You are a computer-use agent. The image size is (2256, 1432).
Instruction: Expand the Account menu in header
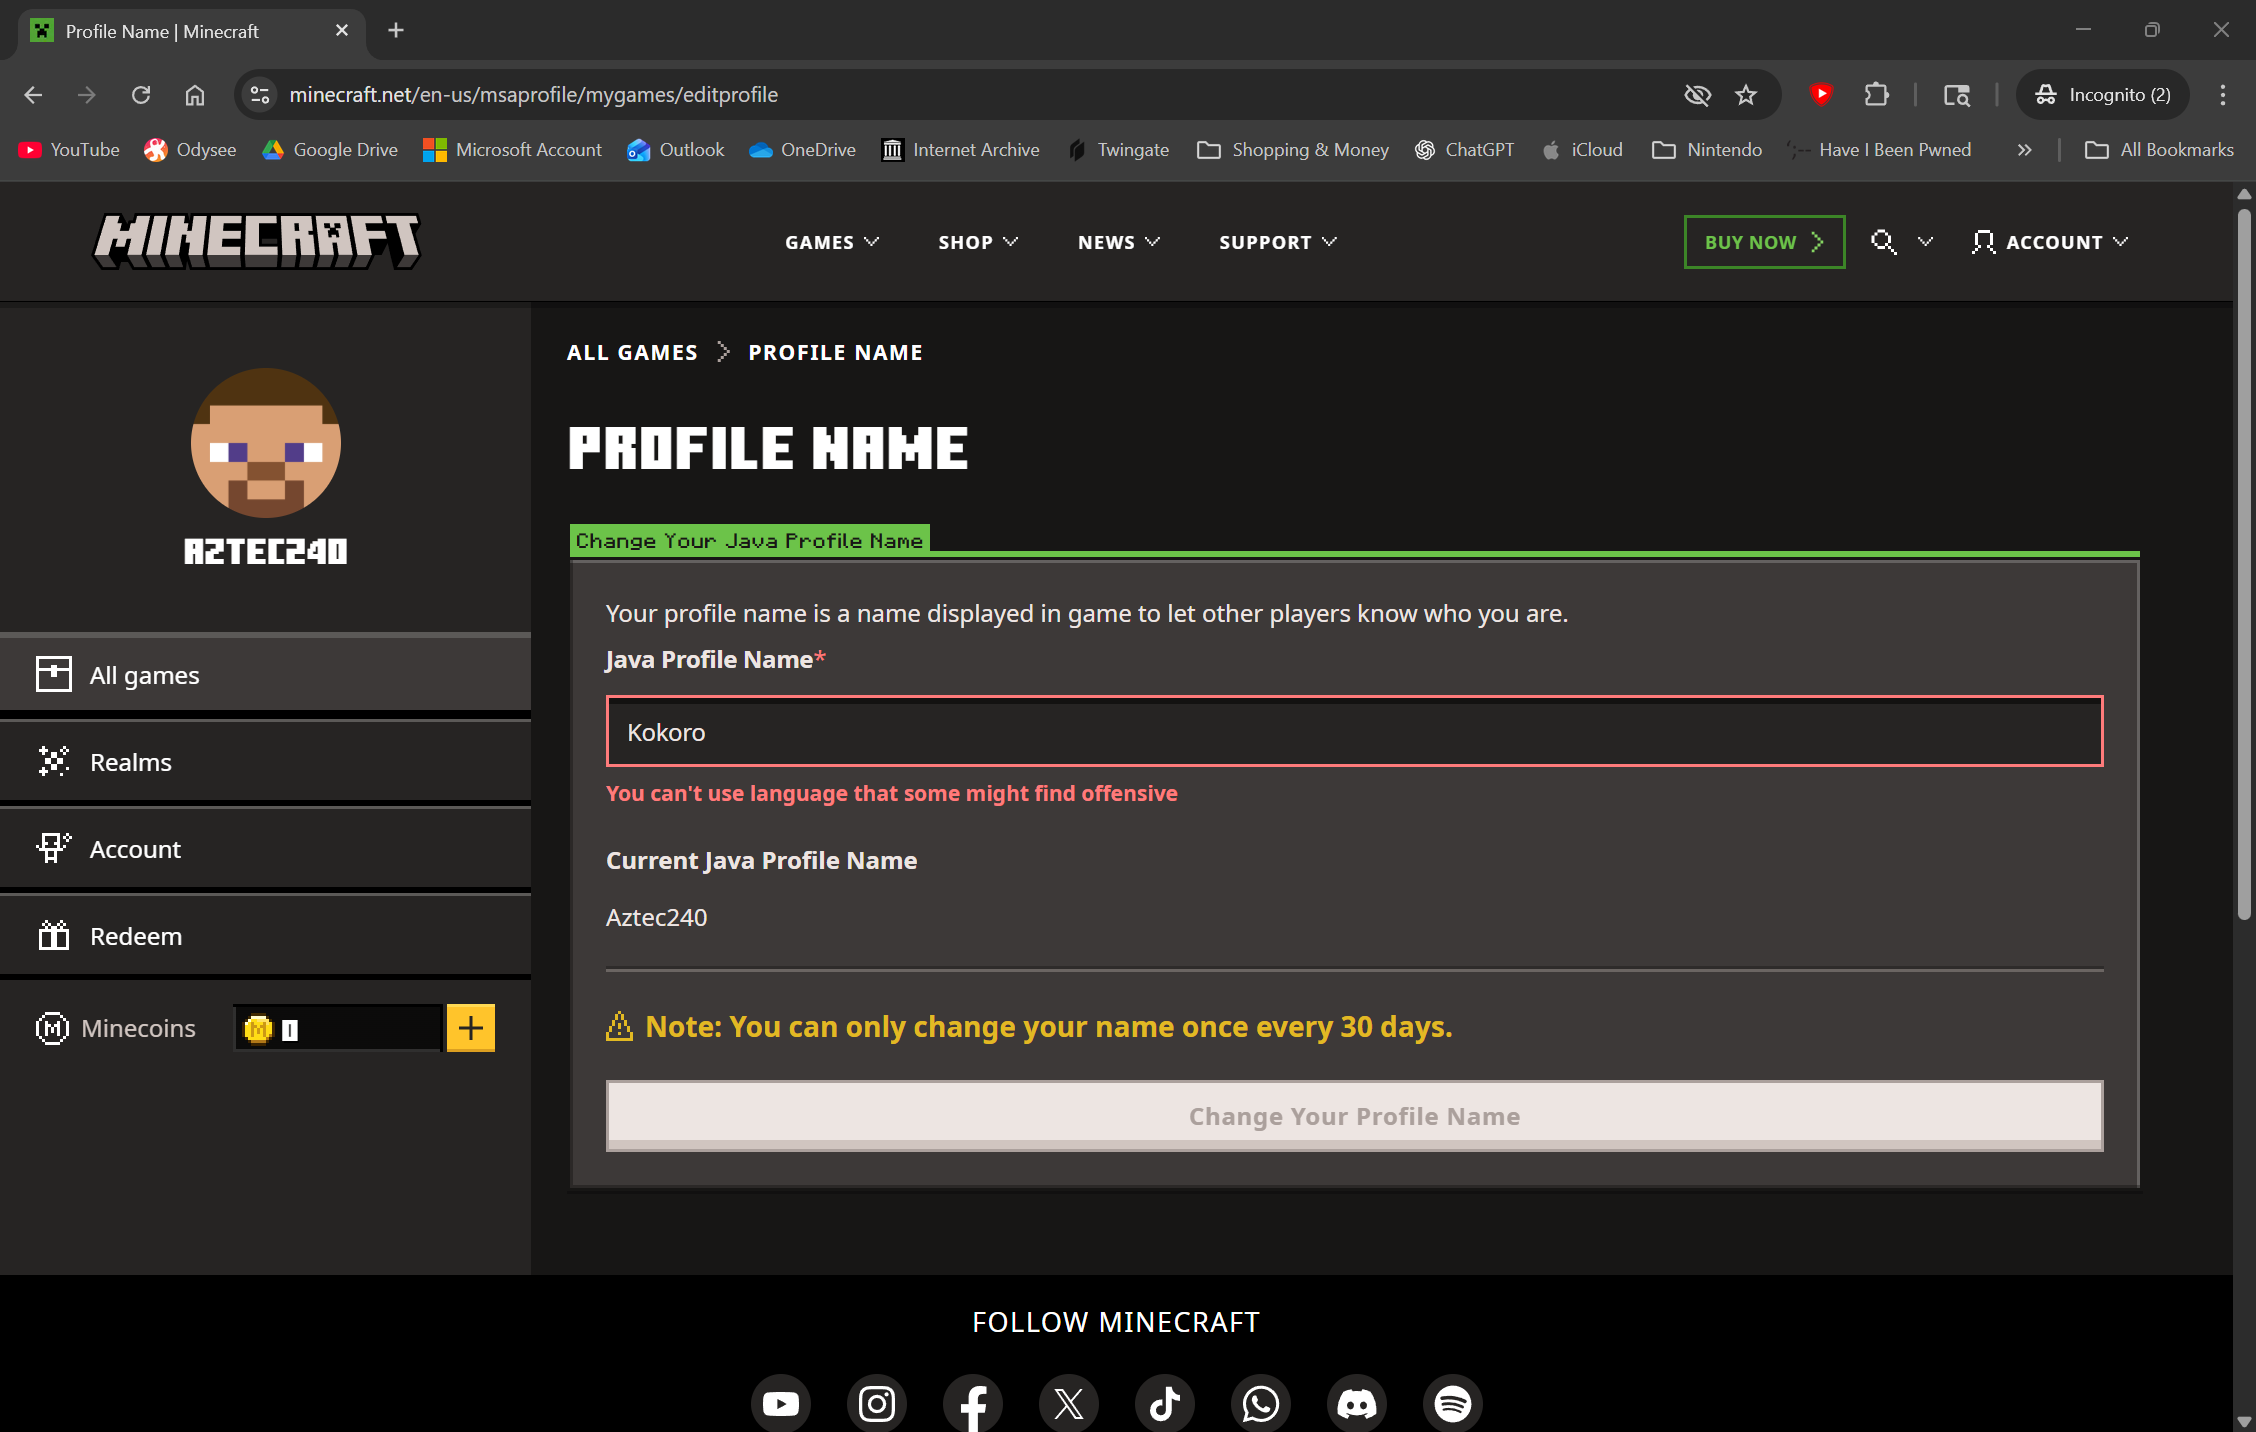2050,242
